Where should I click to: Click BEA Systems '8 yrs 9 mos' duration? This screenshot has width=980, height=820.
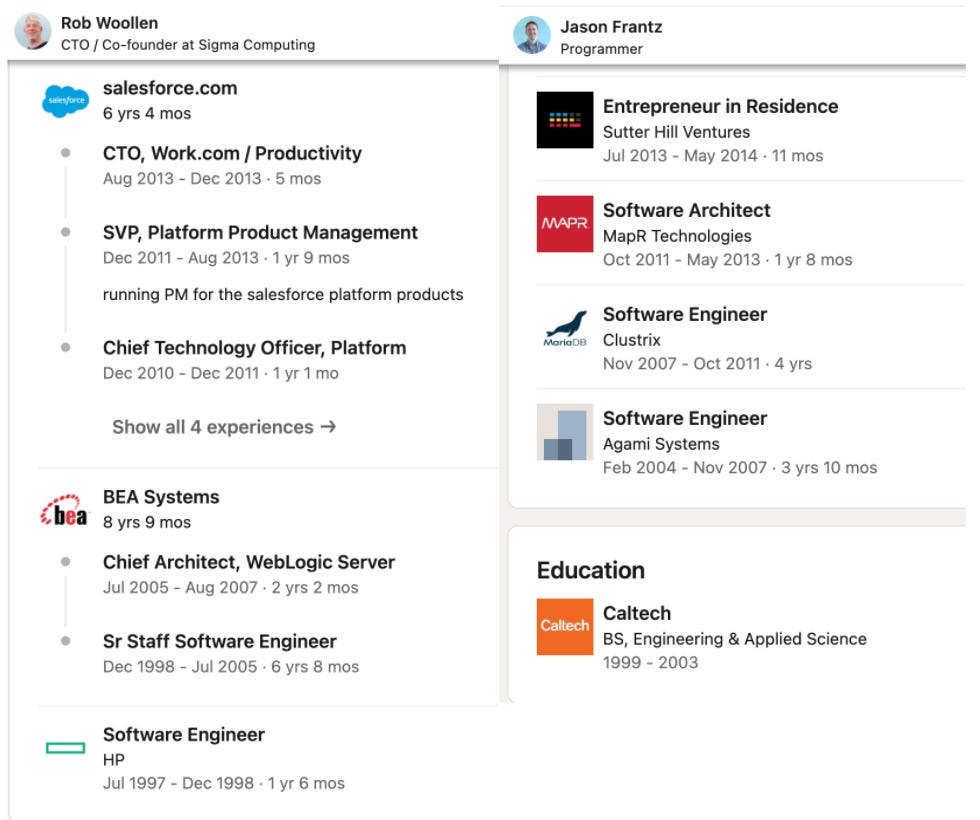coord(147,522)
